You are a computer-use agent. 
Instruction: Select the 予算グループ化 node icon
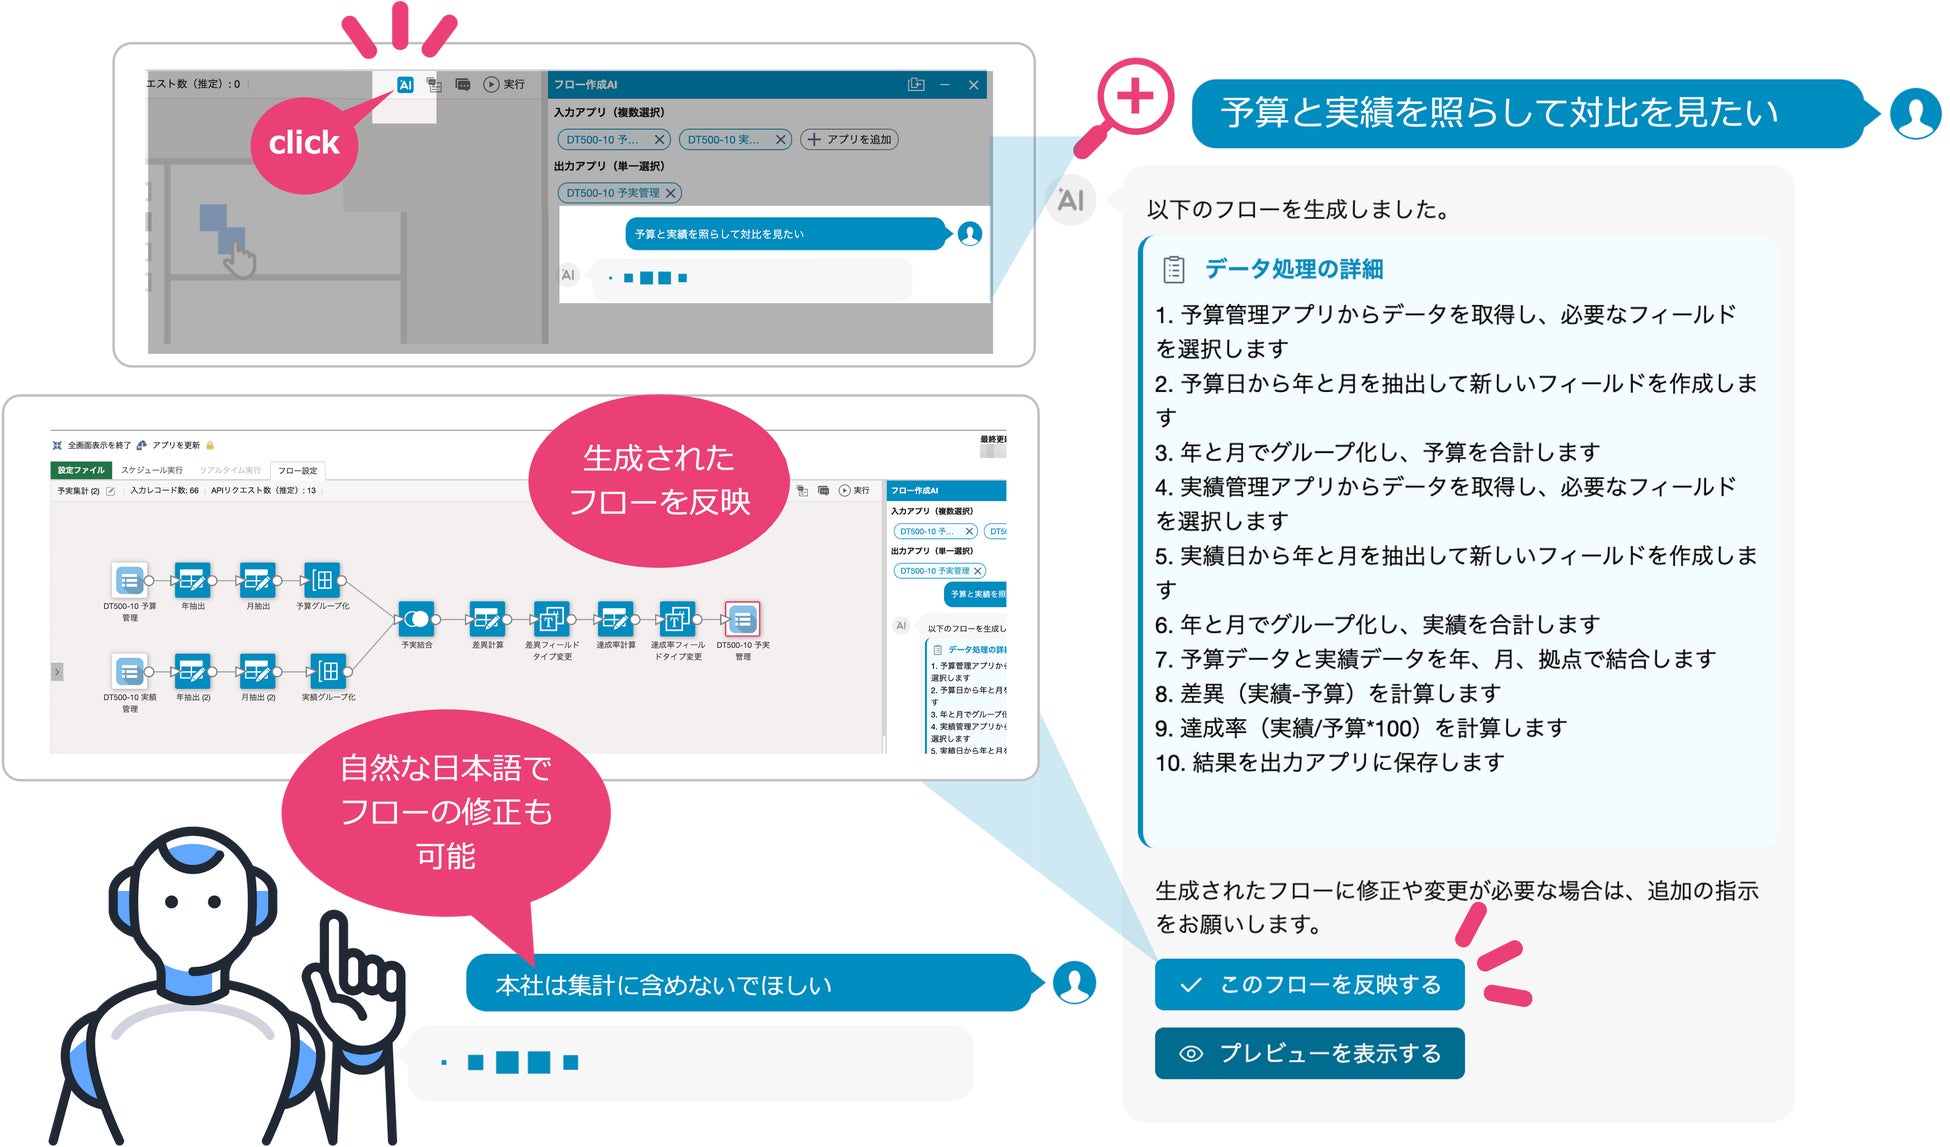point(322,580)
